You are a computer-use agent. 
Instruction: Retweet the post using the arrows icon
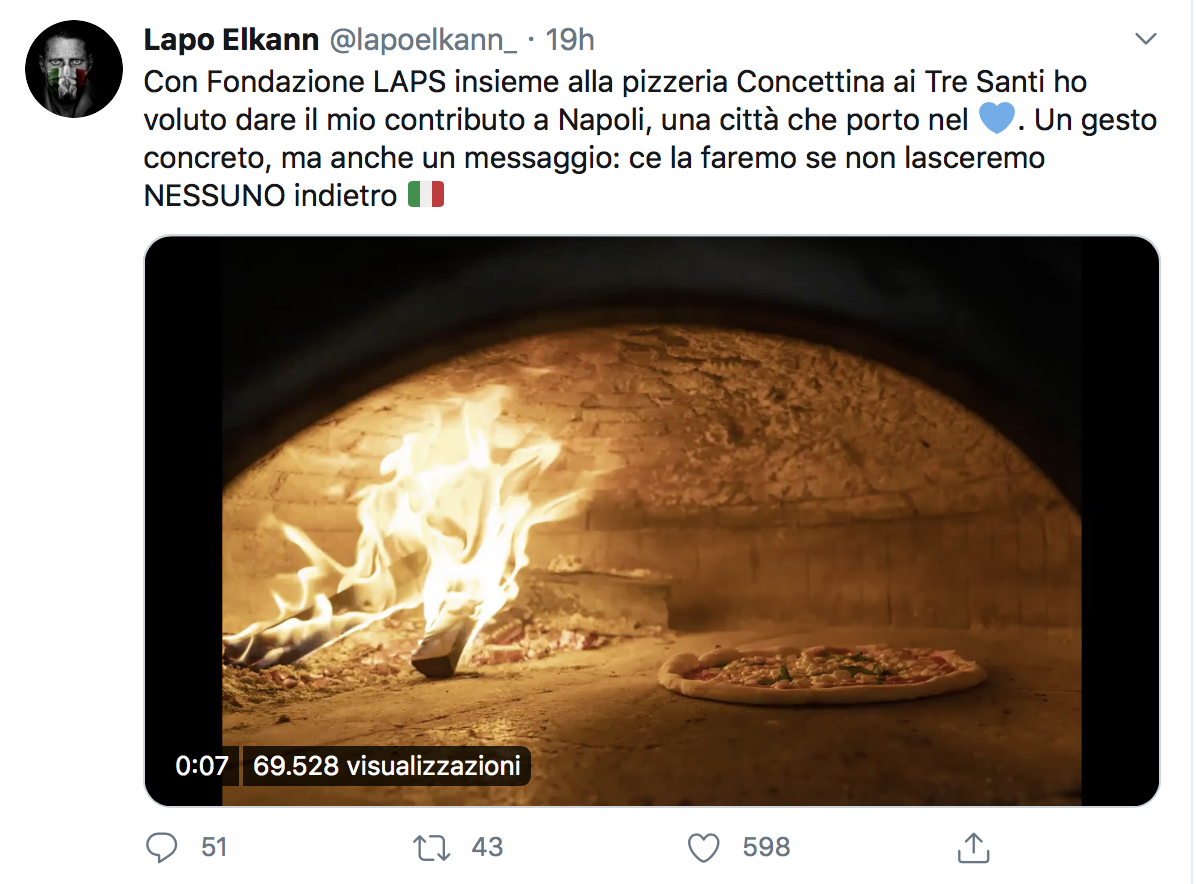coord(431,848)
